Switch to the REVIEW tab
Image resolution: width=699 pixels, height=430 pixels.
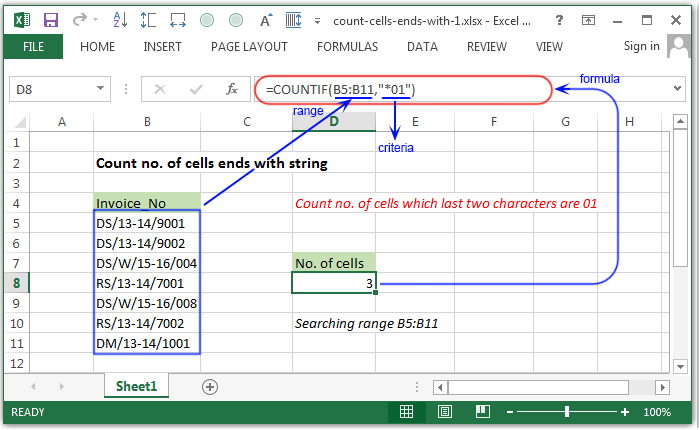487,46
